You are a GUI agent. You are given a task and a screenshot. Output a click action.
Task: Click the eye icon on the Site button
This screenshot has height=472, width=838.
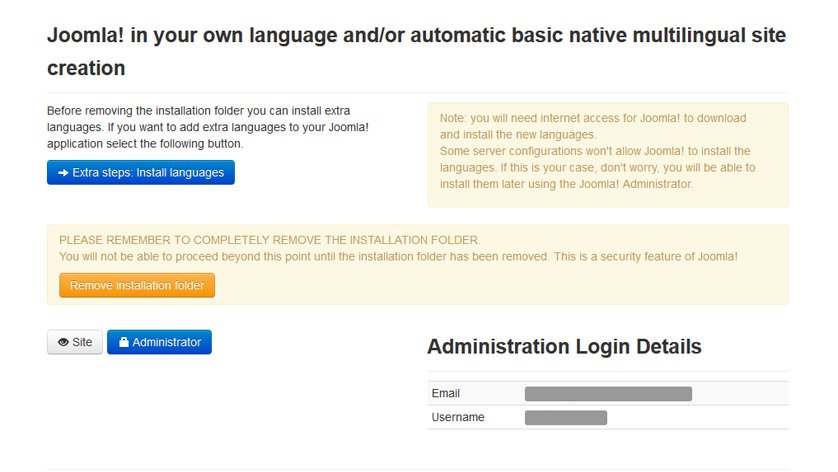point(63,343)
